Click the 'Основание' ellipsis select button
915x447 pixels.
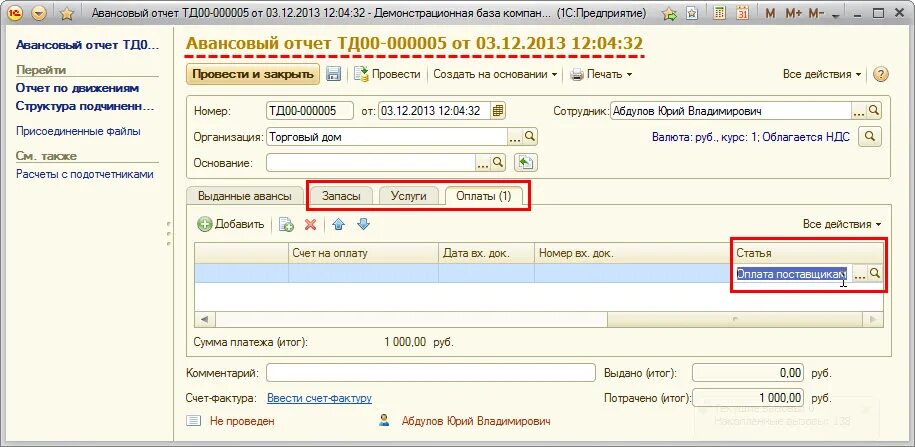[x=483, y=163]
